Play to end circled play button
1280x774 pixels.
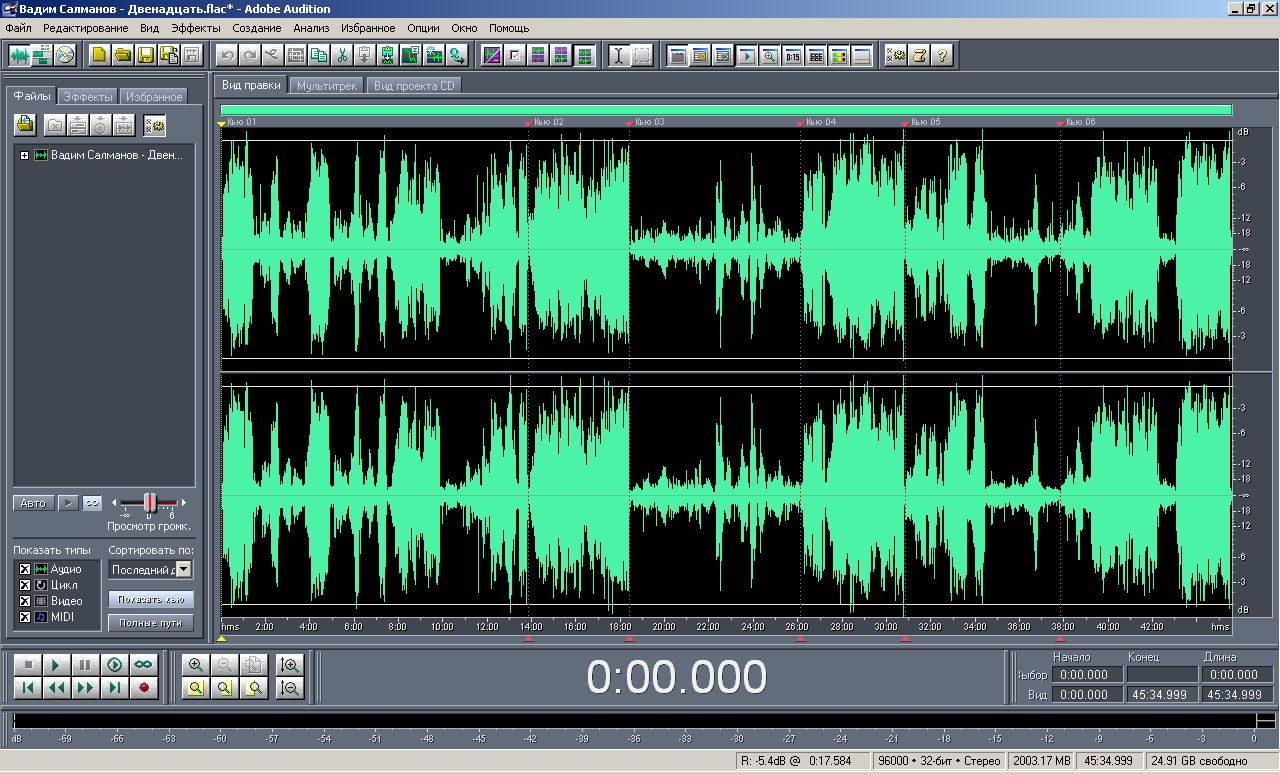(115, 664)
